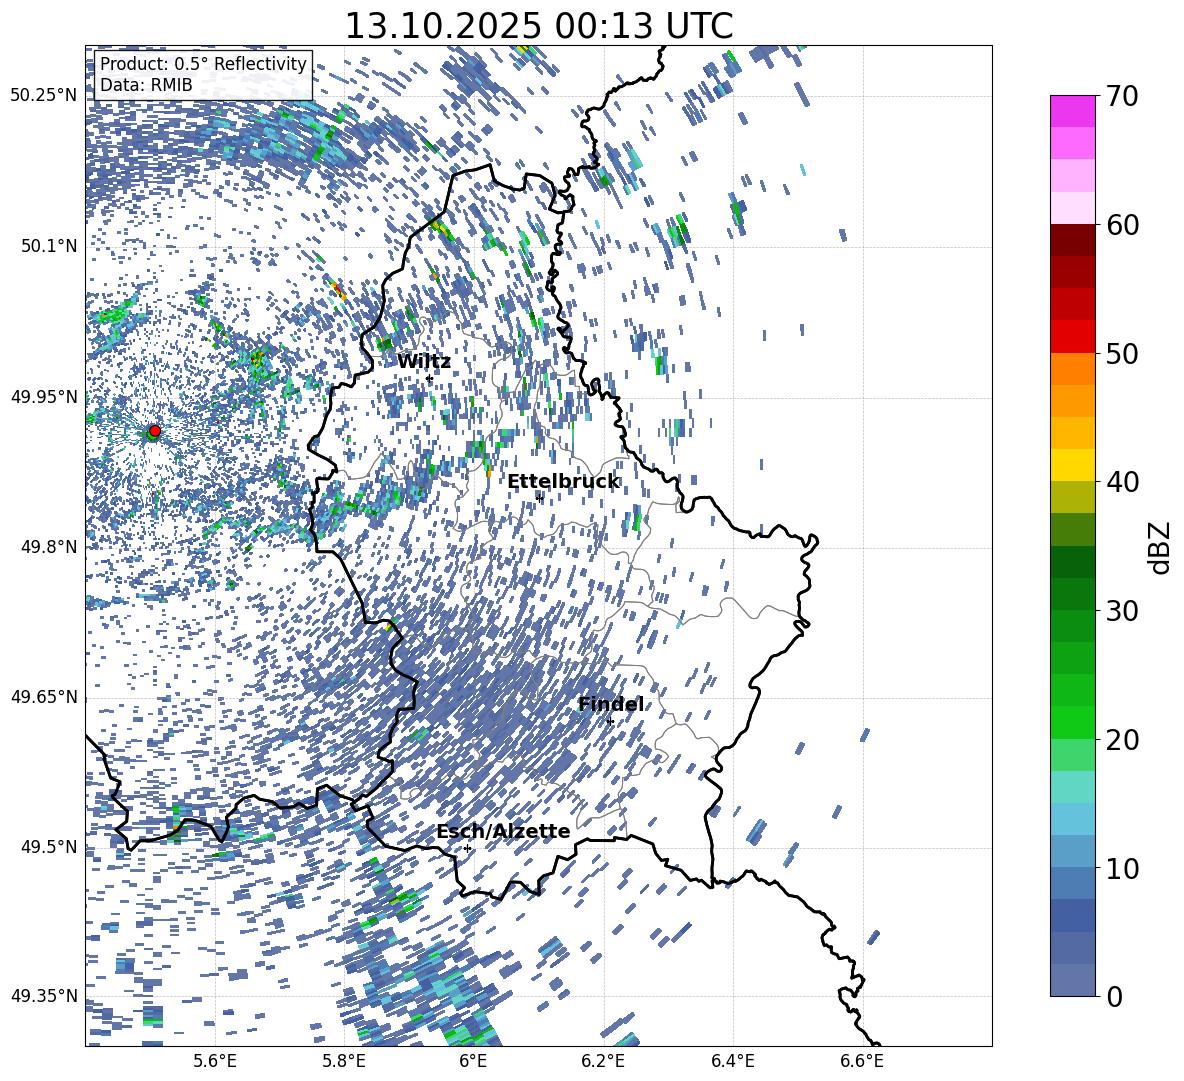This screenshot has width=1184, height=1081.
Task: Click the dark red colorbar segment below 60
Action: [x=1072, y=240]
